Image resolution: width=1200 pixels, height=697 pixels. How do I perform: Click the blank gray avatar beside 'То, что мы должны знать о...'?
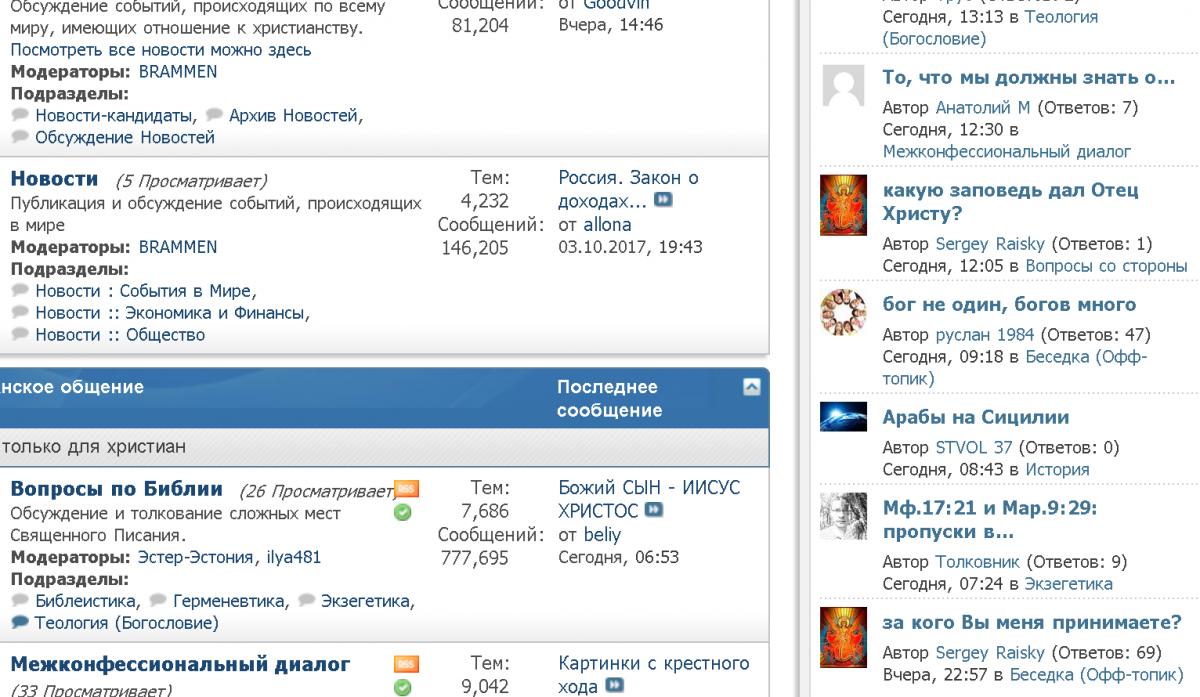click(842, 87)
